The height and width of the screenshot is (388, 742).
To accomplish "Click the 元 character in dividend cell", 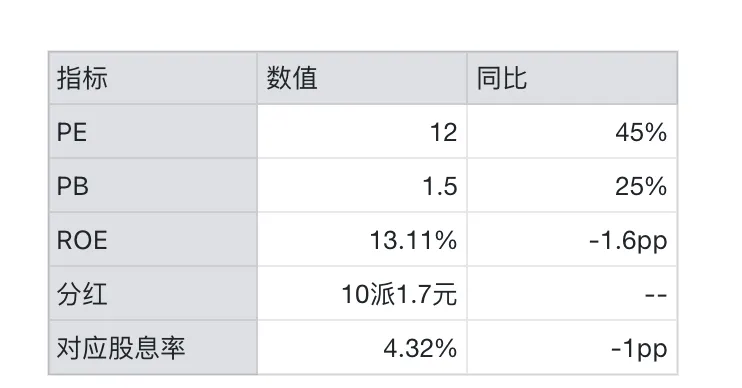I will [445, 294].
